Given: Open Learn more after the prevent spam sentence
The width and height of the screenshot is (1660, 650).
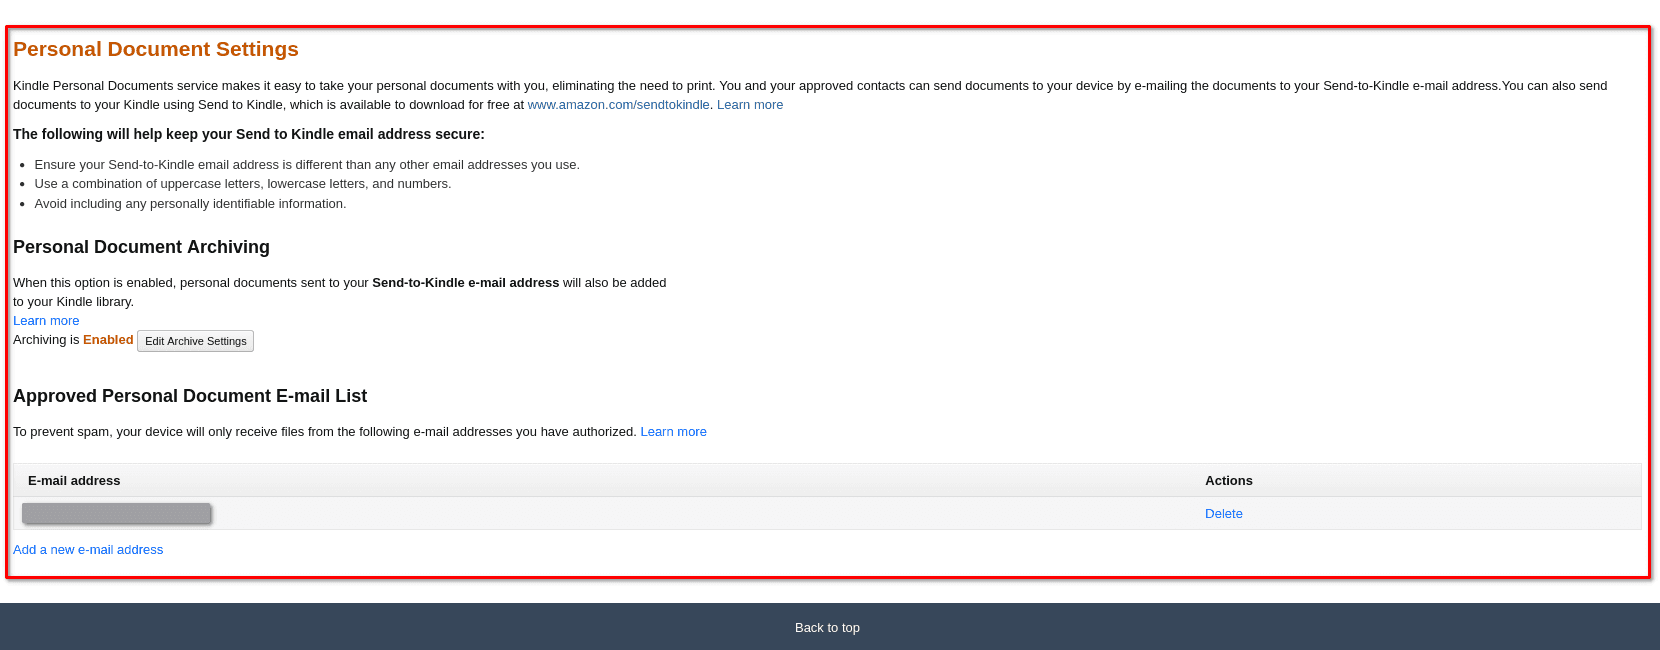Looking at the screenshot, I should pos(673,432).
